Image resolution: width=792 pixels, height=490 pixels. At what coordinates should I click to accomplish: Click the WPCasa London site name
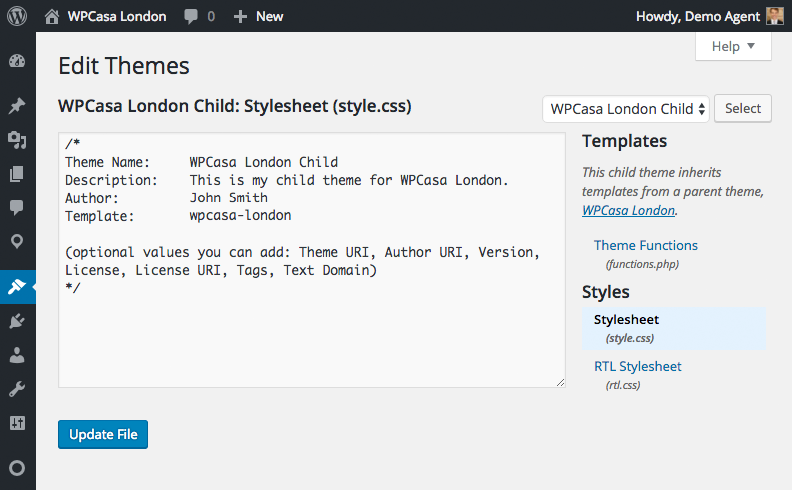pyautogui.click(x=117, y=17)
